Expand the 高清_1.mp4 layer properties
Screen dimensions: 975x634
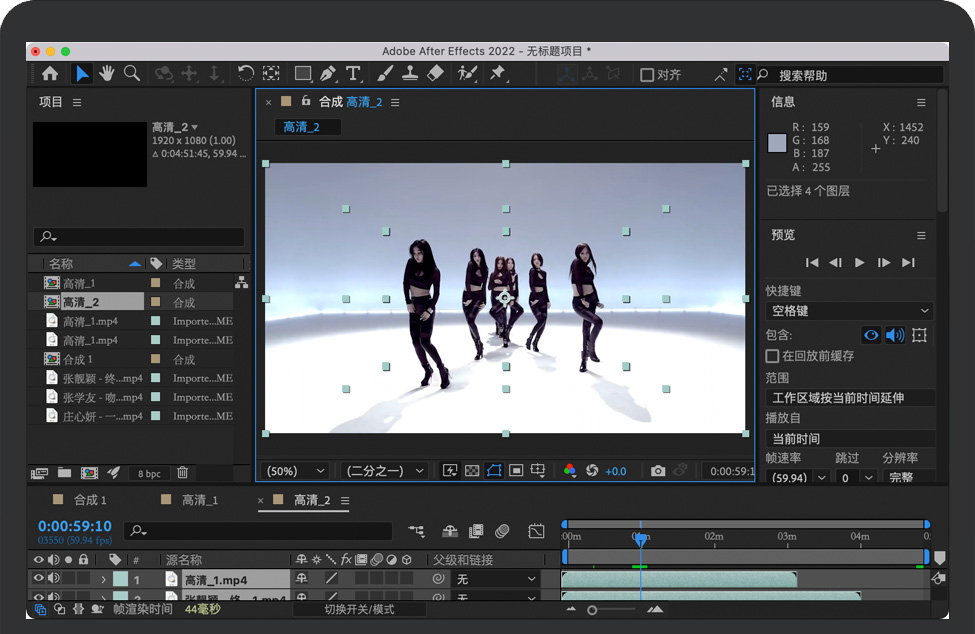103,580
